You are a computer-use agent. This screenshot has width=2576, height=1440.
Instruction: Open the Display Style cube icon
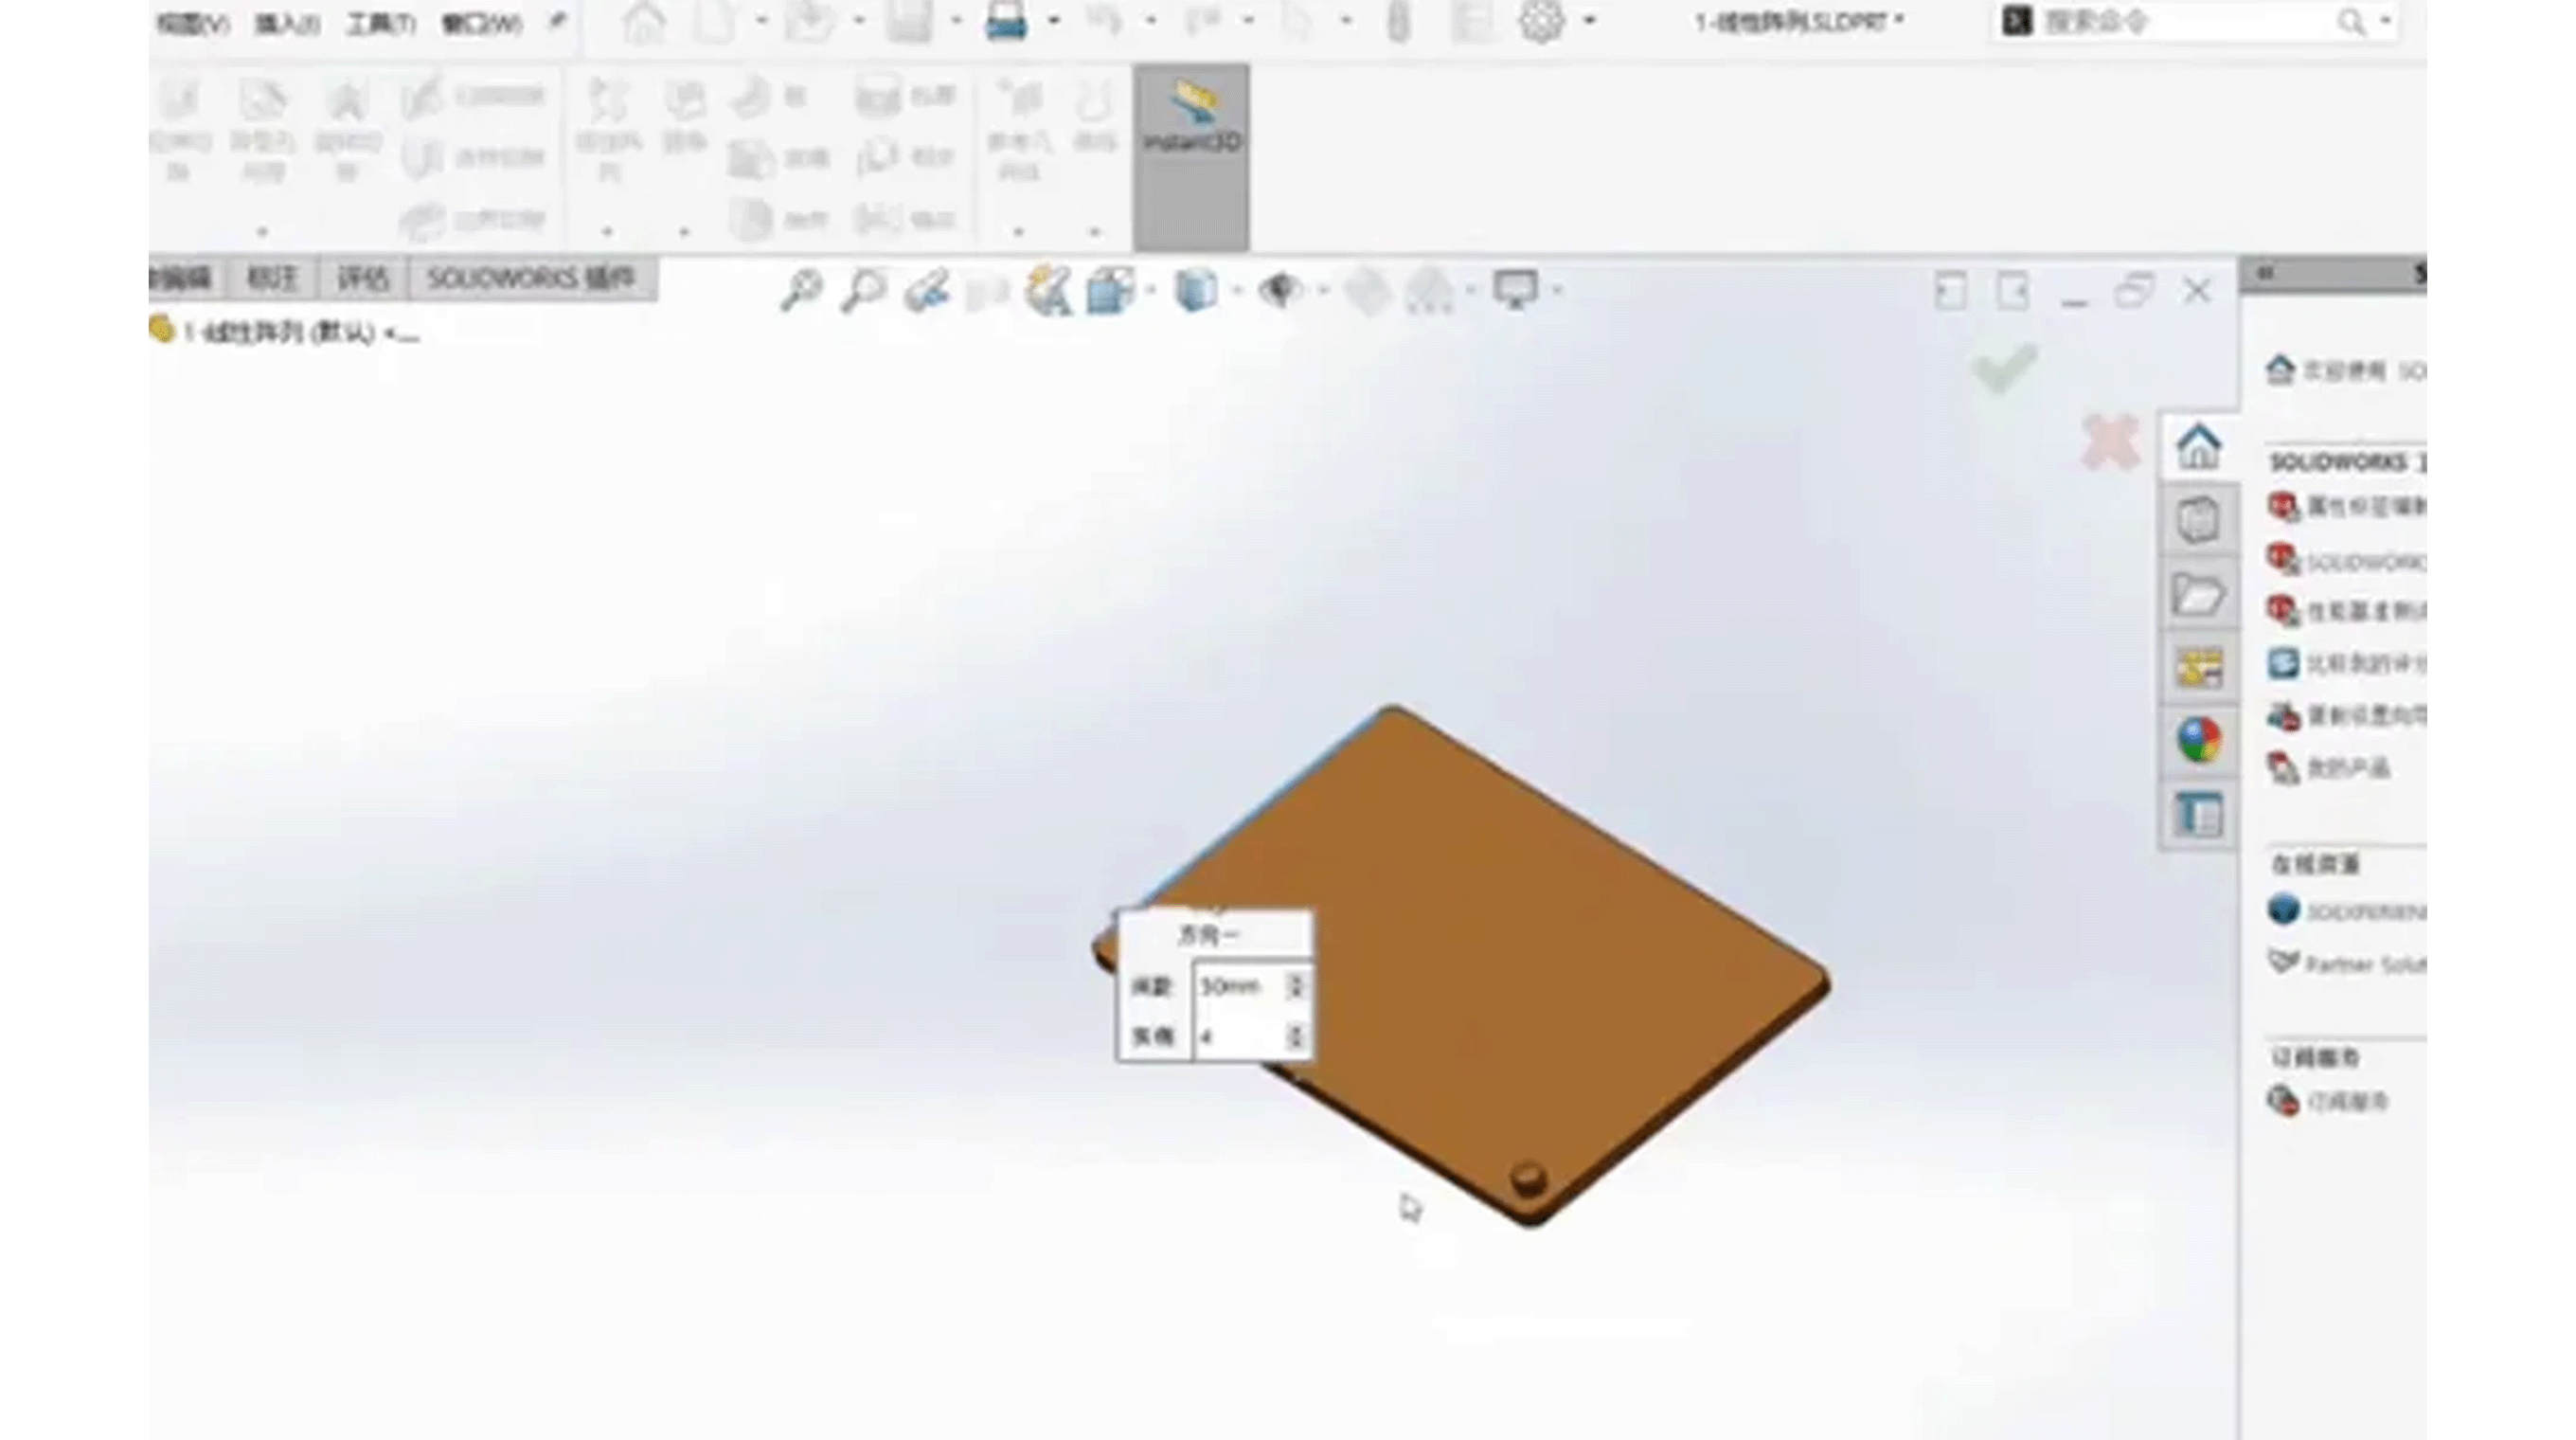(1195, 291)
